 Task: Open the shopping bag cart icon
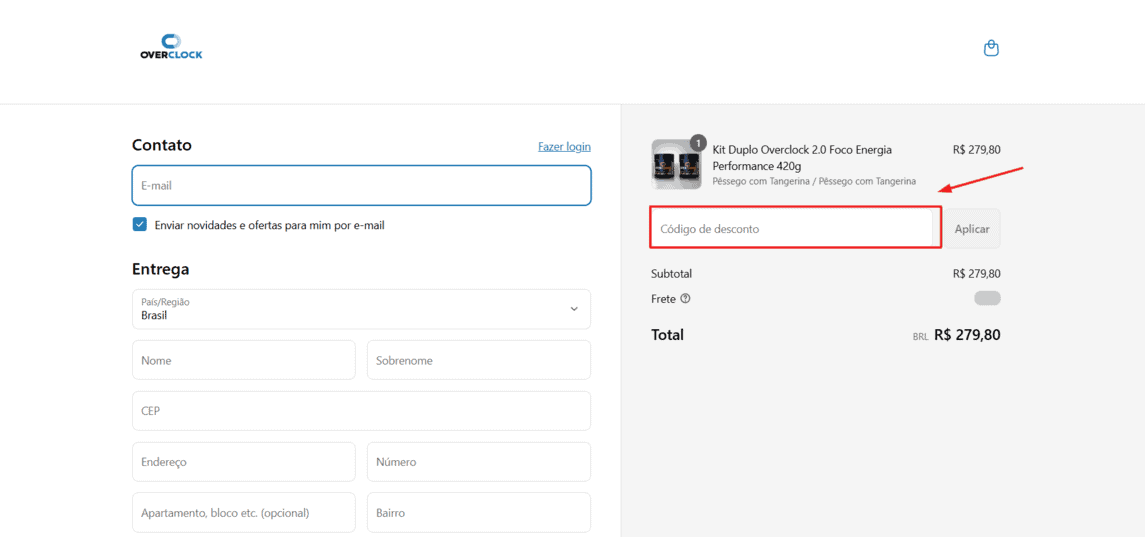[991, 48]
